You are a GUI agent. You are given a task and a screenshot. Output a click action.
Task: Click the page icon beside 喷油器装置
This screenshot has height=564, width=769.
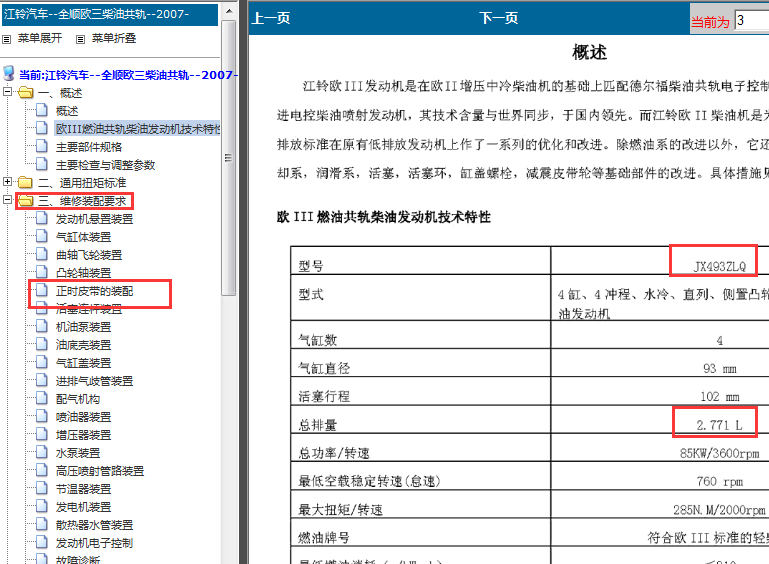(x=42, y=416)
